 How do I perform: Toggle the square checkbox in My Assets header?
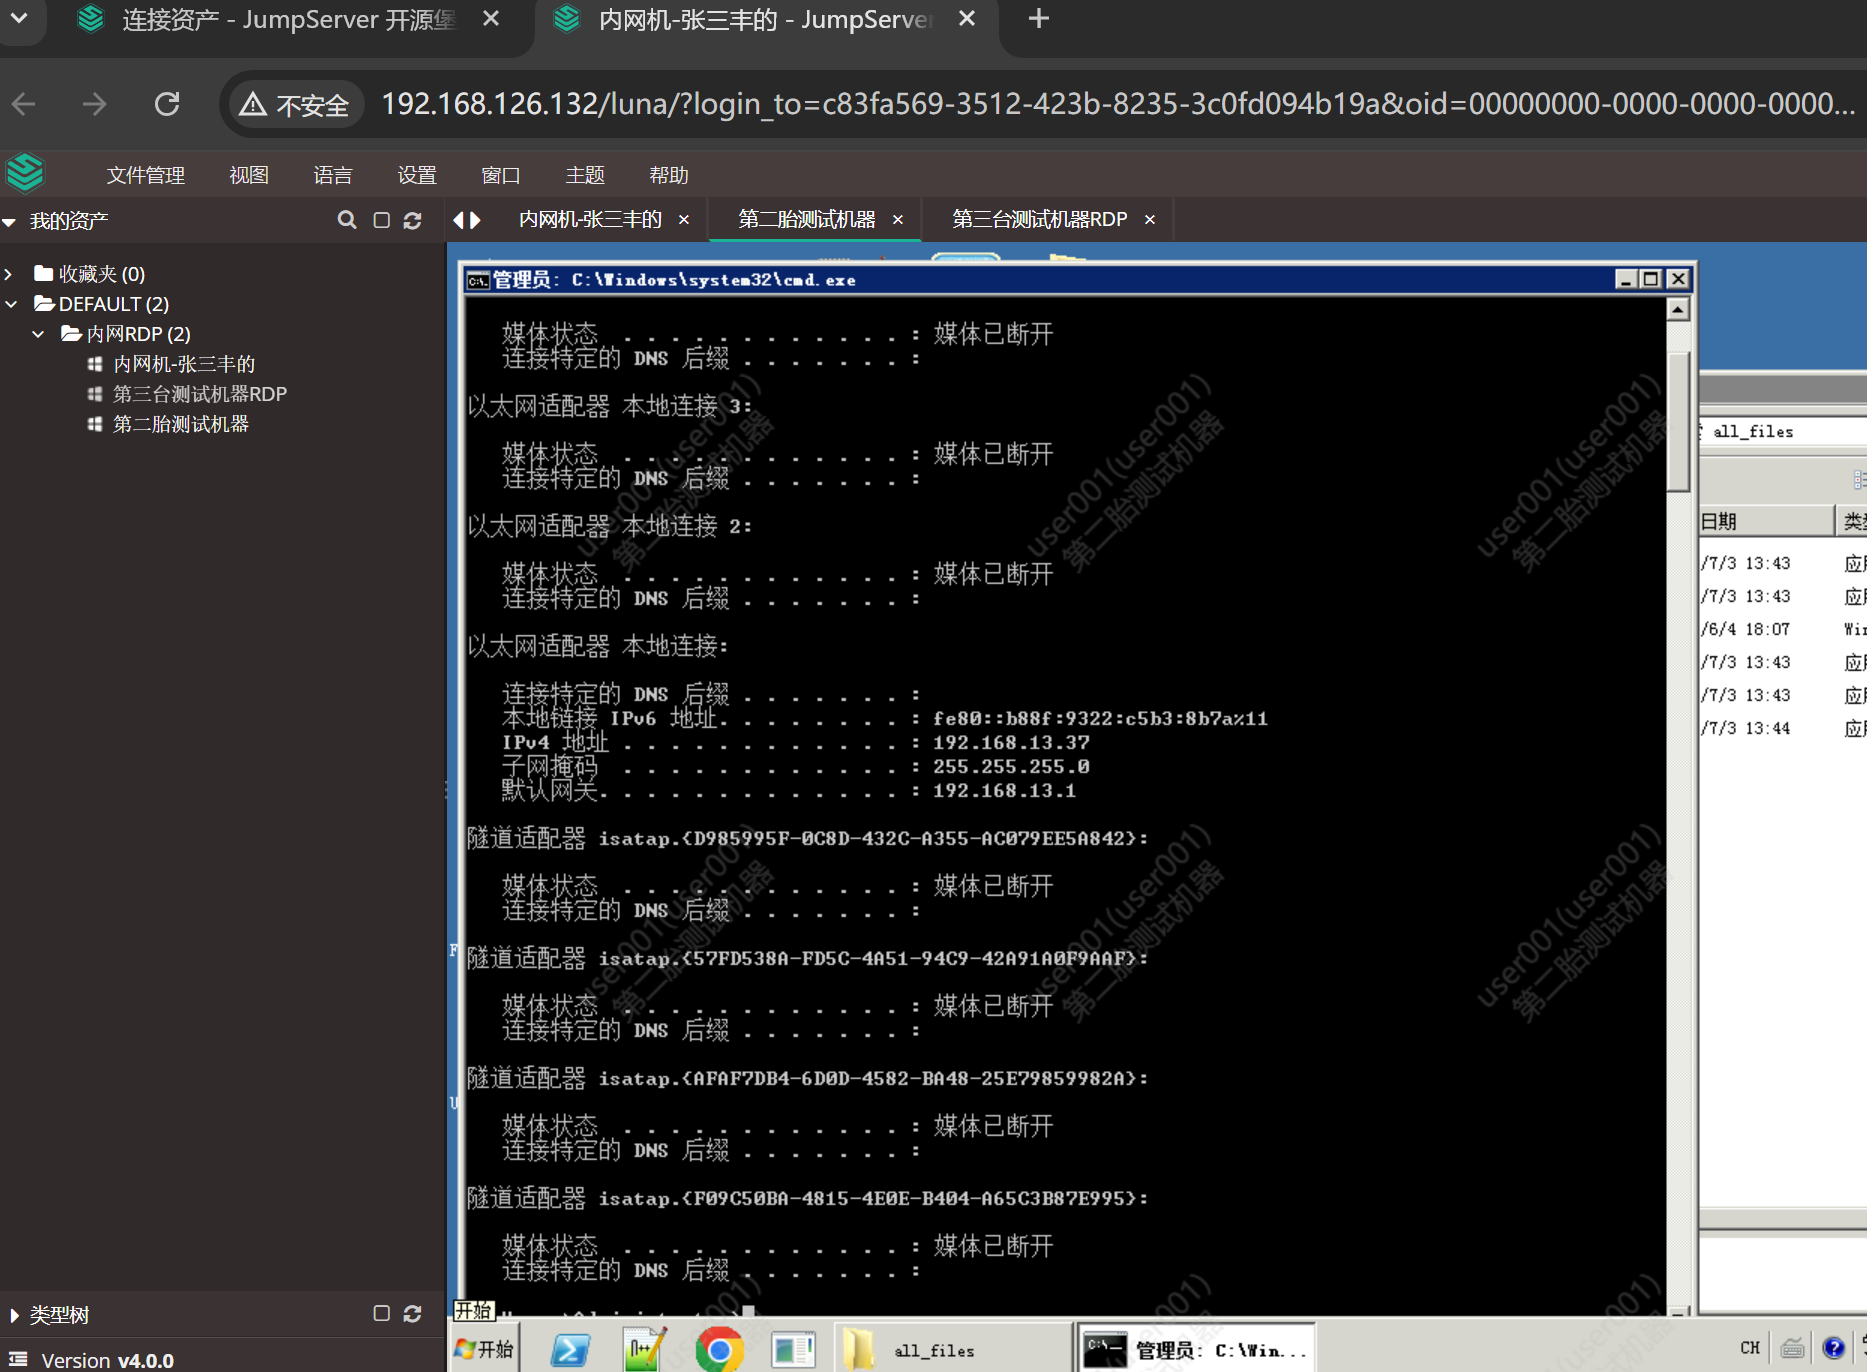coord(381,220)
